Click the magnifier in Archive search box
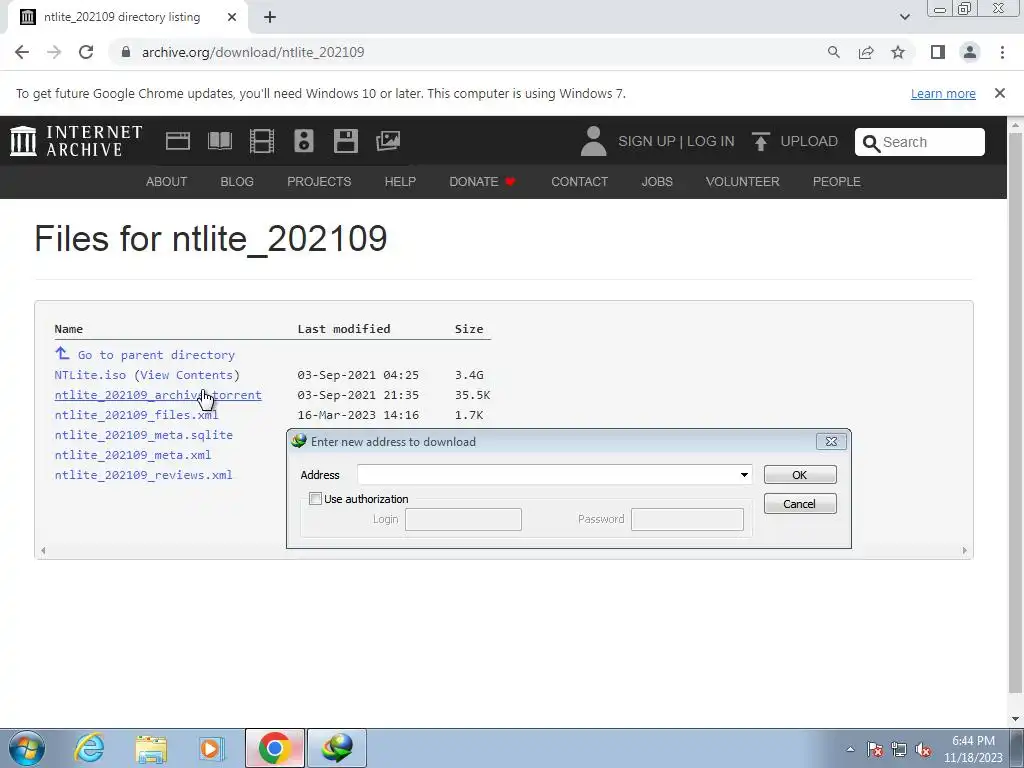Image resolution: width=1024 pixels, height=768 pixels. pyautogui.click(x=871, y=142)
